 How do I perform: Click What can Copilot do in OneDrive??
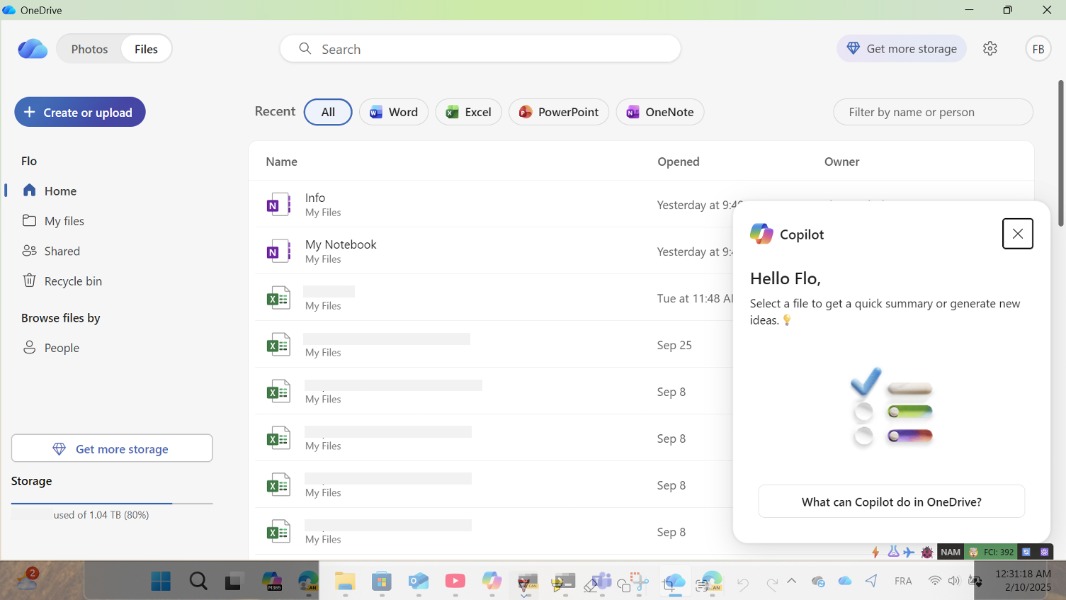tap(890, 501)
